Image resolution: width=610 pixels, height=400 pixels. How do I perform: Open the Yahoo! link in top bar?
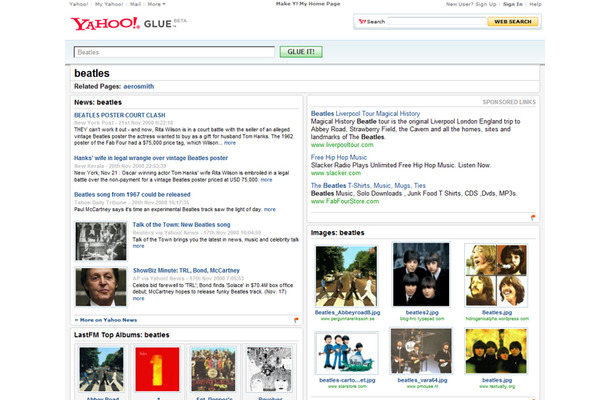79,4
